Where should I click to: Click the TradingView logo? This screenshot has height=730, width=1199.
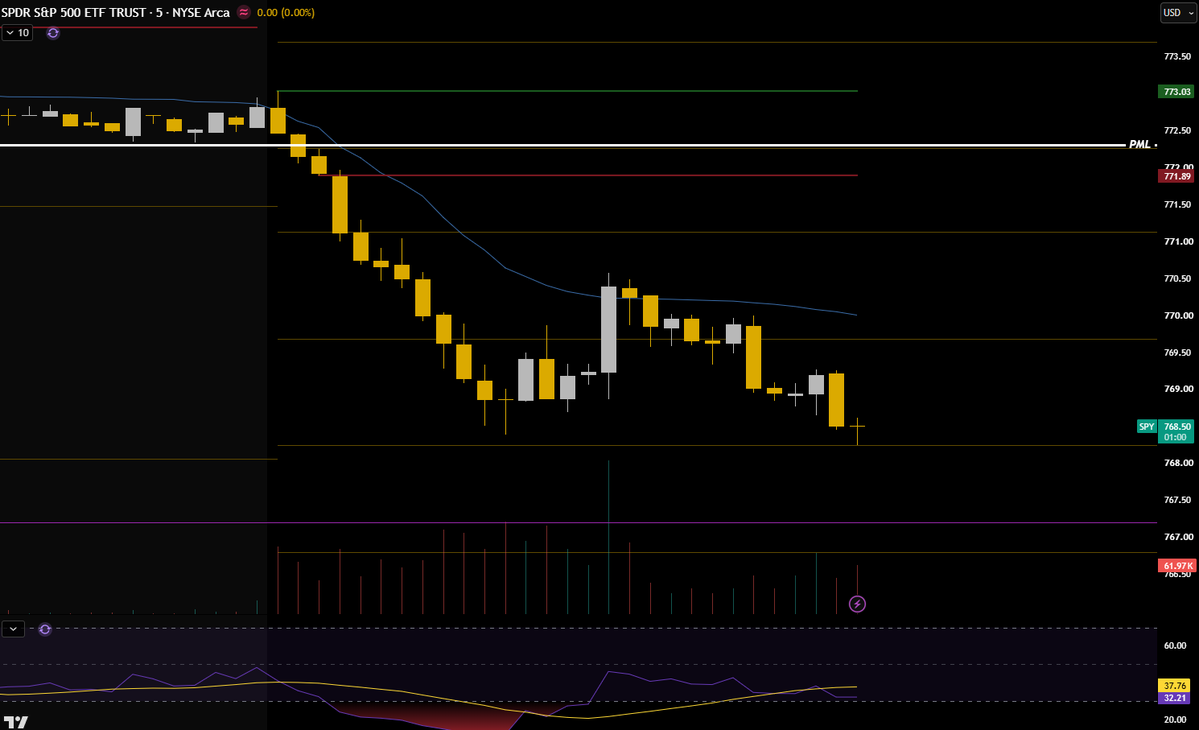click(x=15, y=722)
